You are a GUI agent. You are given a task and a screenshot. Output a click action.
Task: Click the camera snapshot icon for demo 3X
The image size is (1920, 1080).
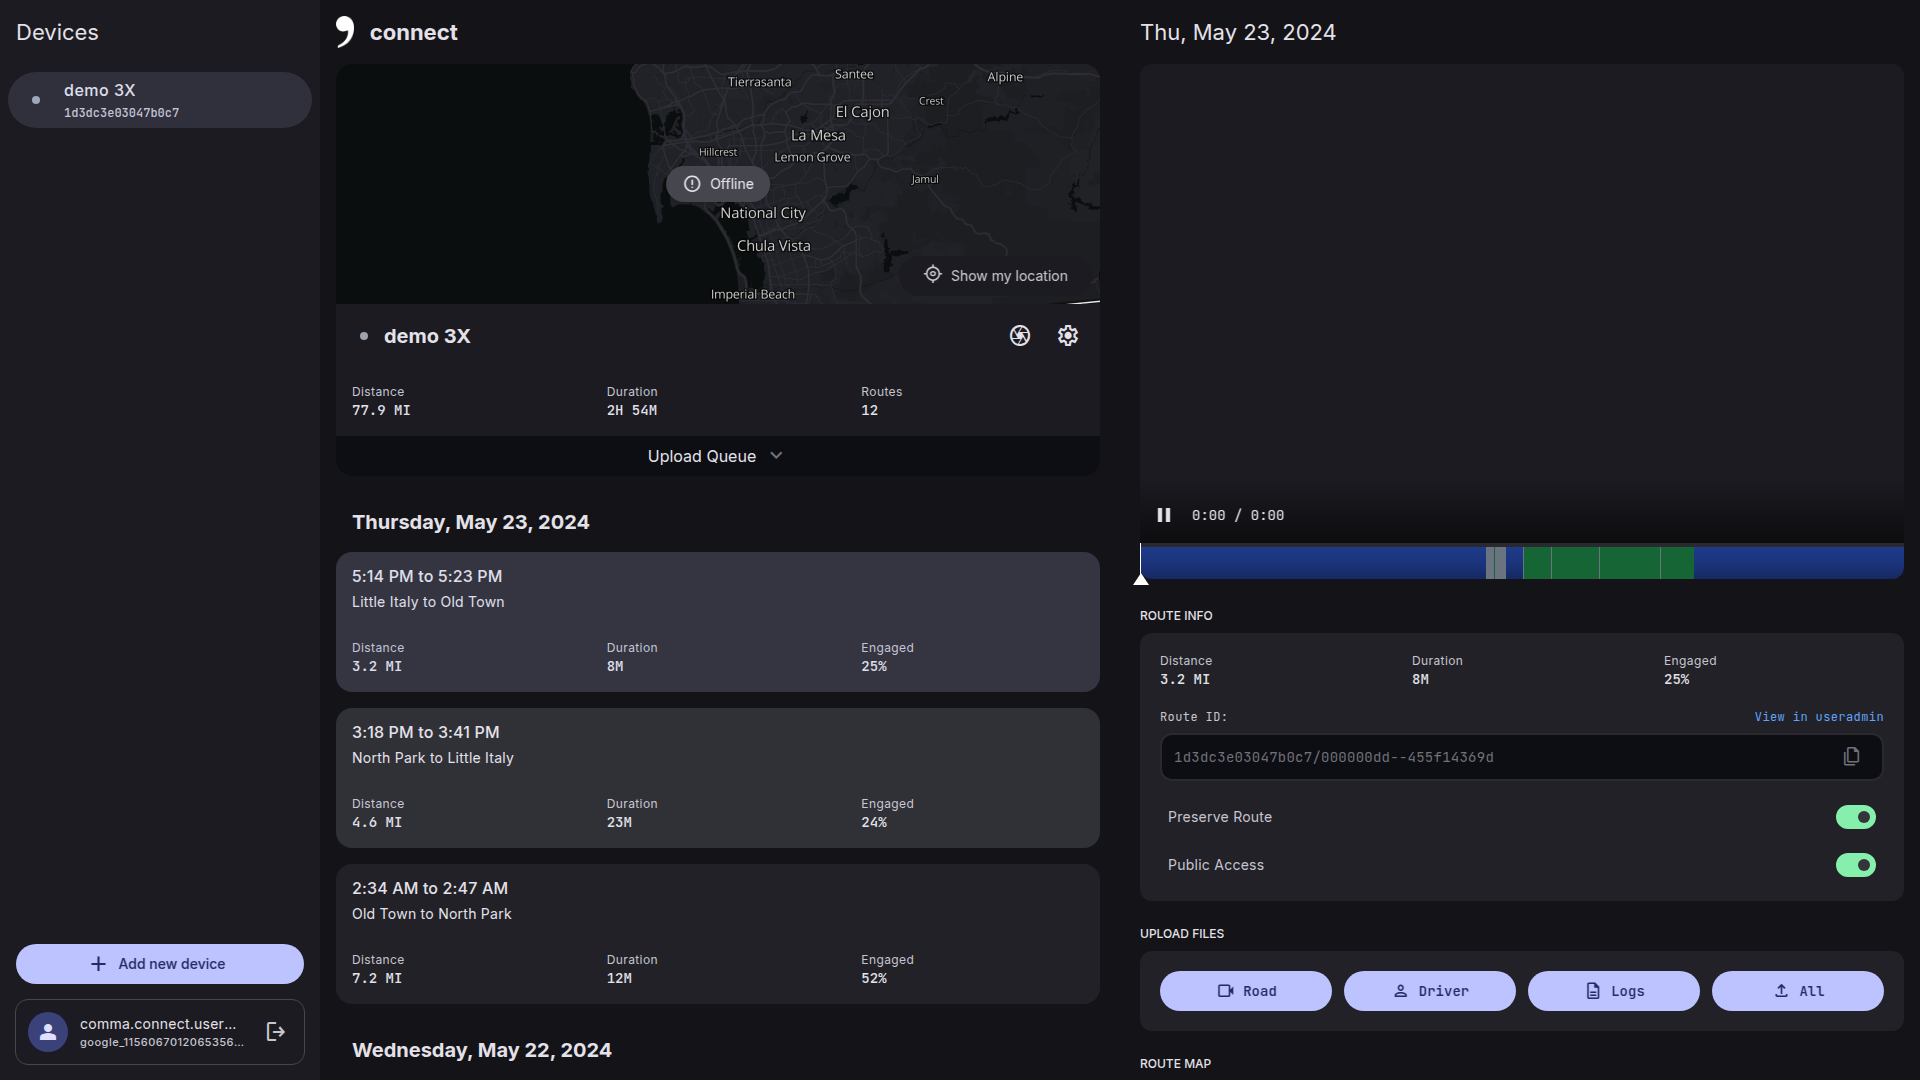[x=1019, y=336]
